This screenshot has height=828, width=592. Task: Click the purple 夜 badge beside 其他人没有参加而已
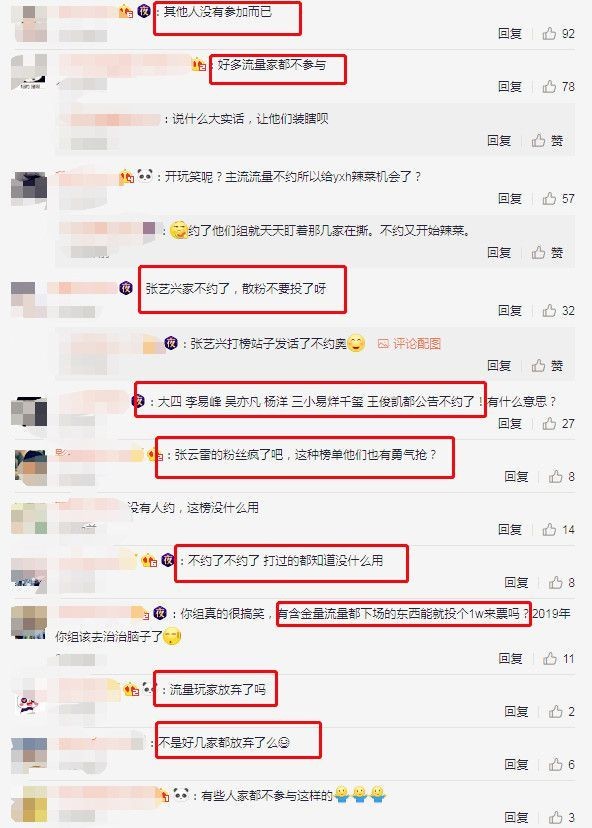click(144, 11)
